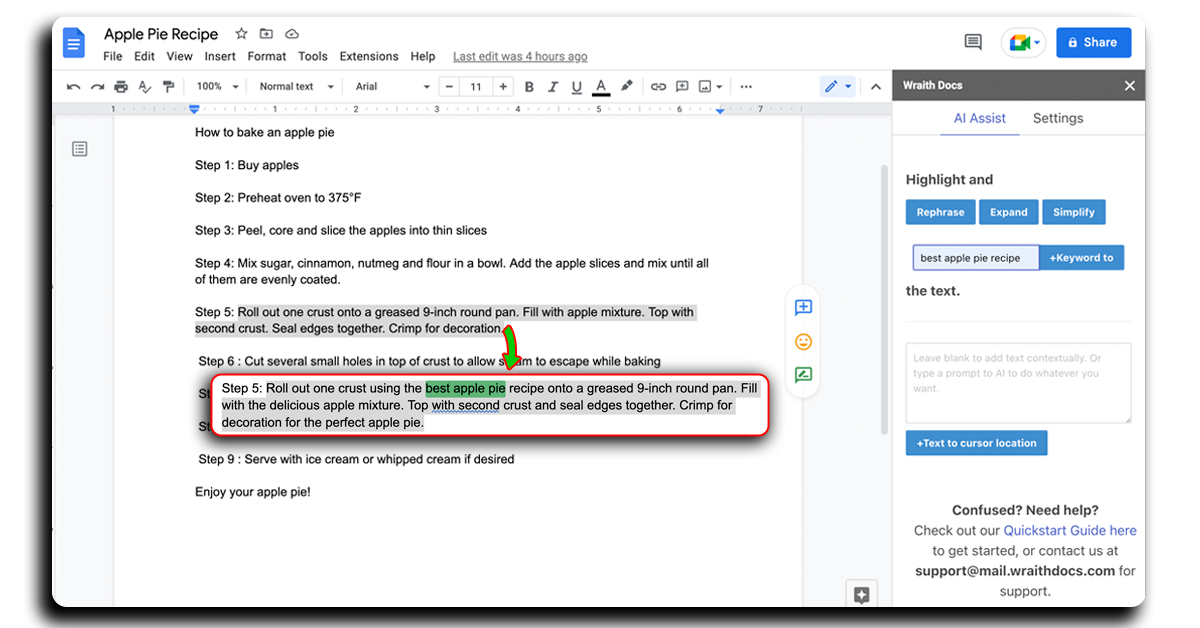Open the 100% zoom dropdown

(x=217, y=87)
